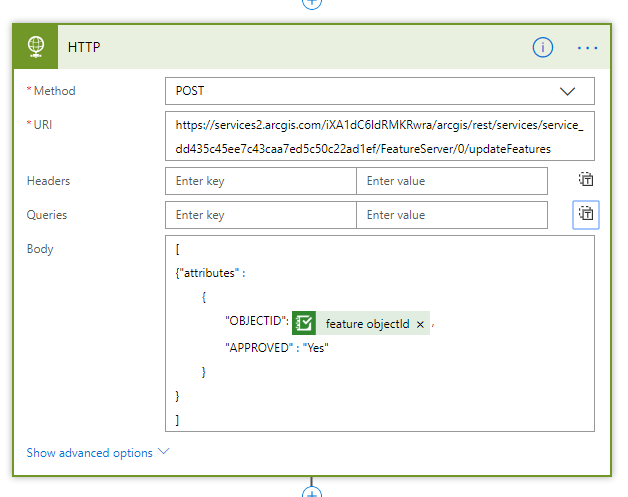The height and width of the screenshot is (497, 628).
Task: Remove the feature objectId token
Action: point(420,324)
